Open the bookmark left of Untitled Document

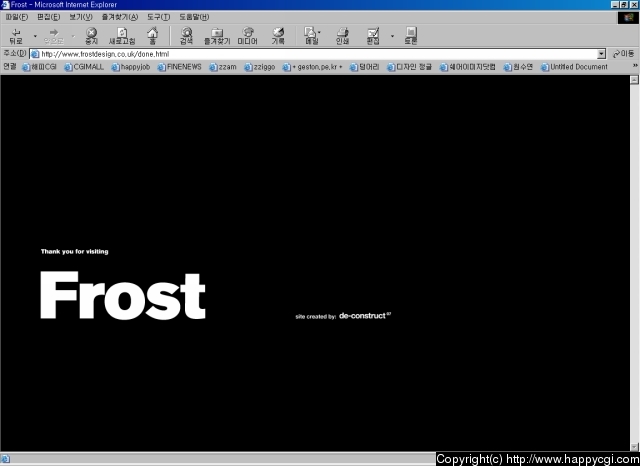pyautogui.click(x=518, y=67)
